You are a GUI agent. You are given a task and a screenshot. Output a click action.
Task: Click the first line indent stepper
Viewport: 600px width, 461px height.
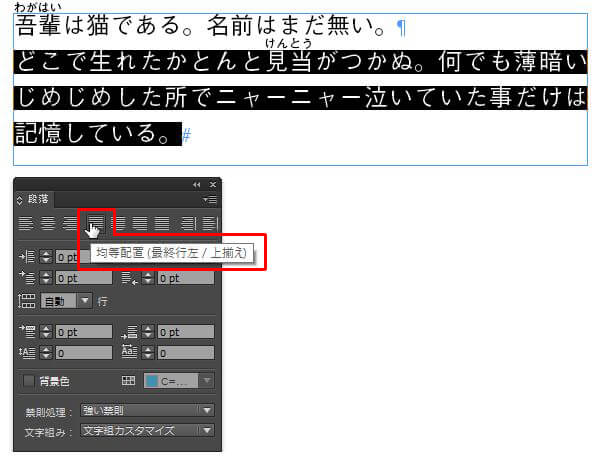coord(46,278)
